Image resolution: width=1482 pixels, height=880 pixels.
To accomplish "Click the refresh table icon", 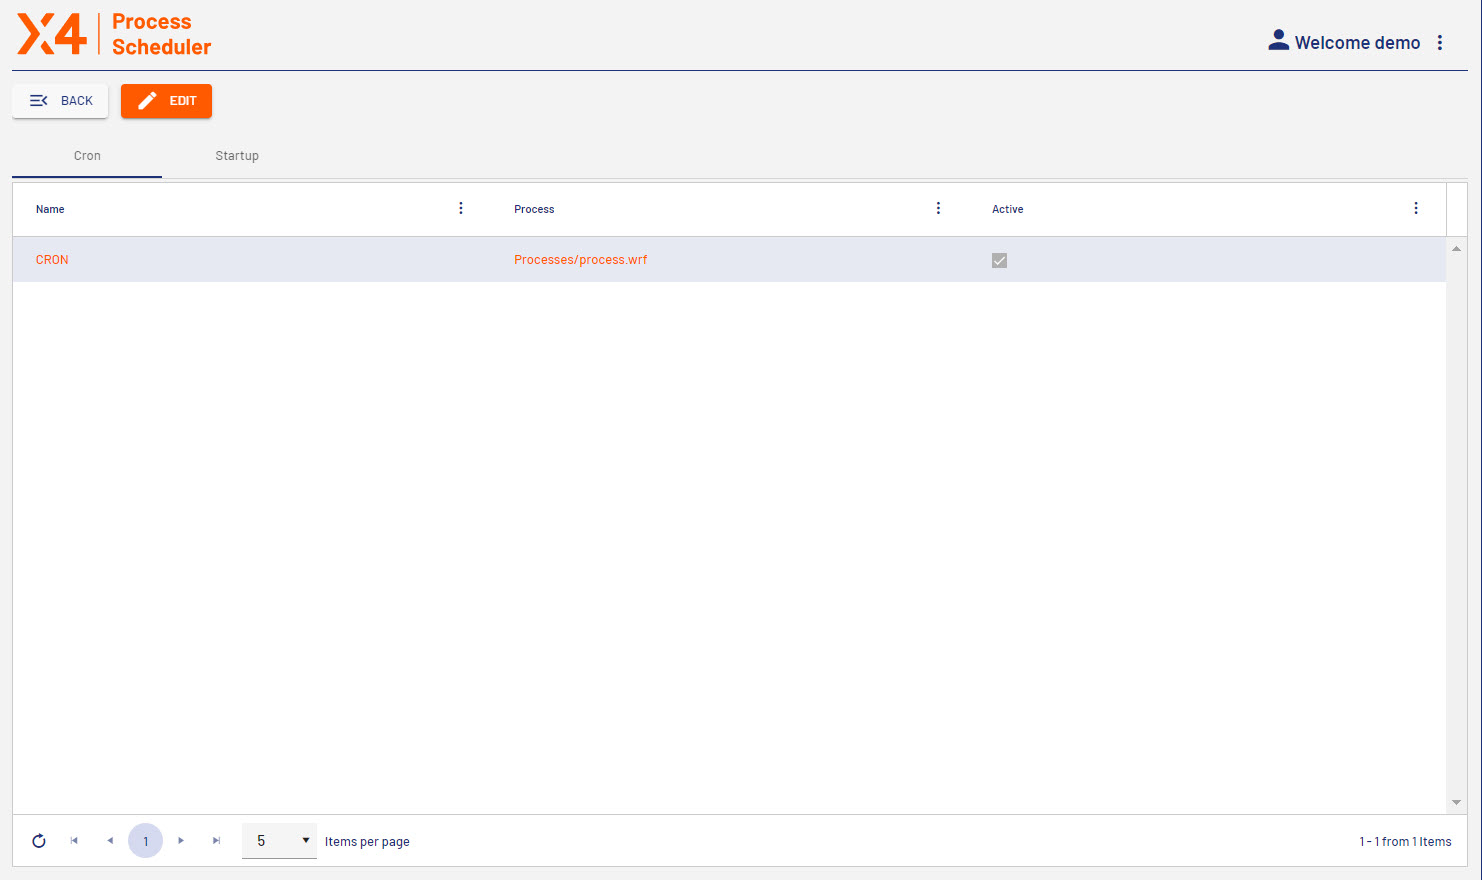I will [39, 841].
